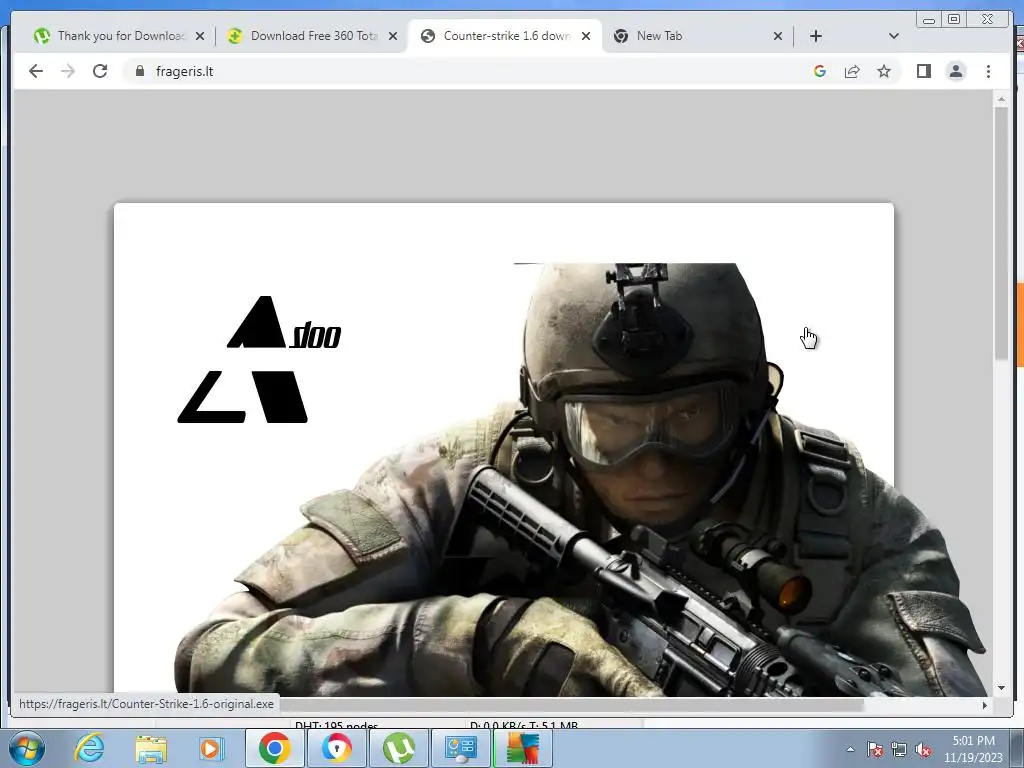The image size is (1024, 768).
Task: Click the black logo graphic on page
Action: pyautogui.click(x=259, y=359)
